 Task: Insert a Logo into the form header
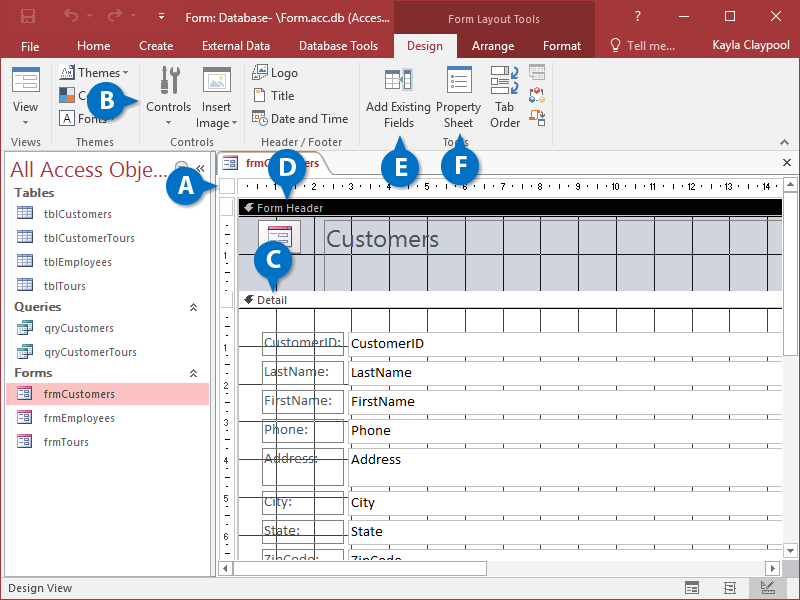pos(275,73)
